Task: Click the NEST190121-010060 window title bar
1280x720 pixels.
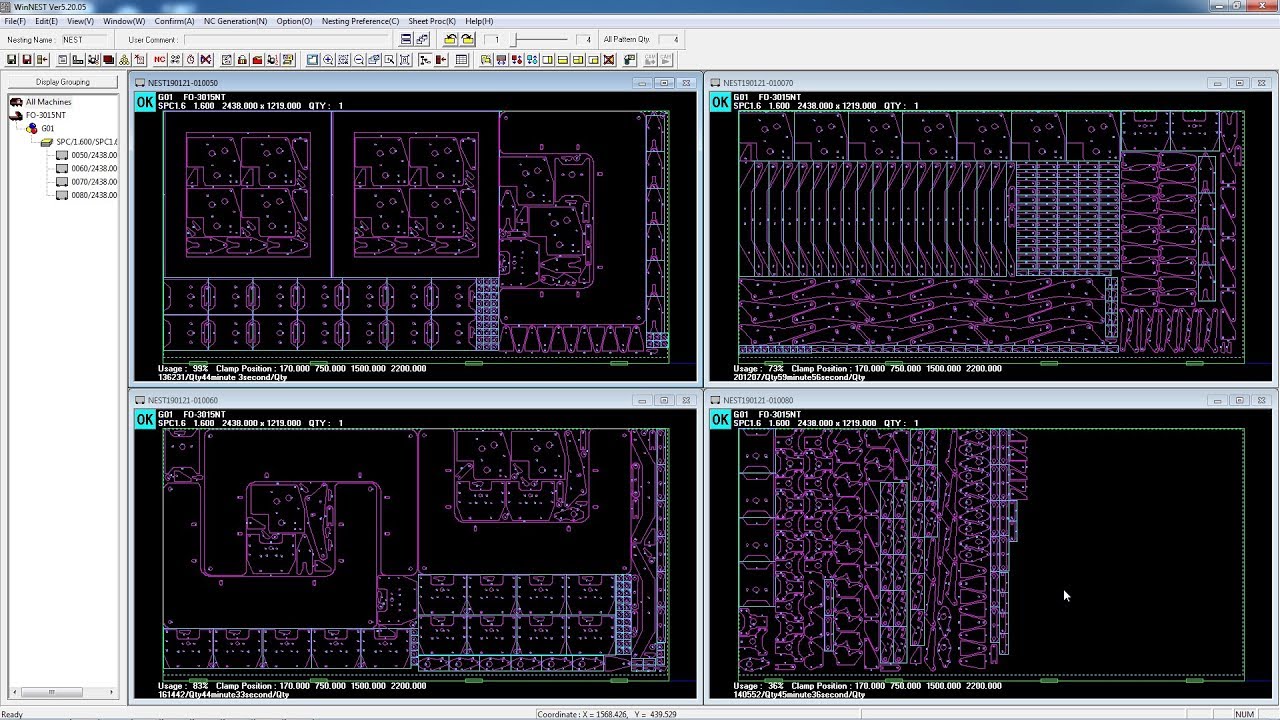Action: (x=415, y=400)
